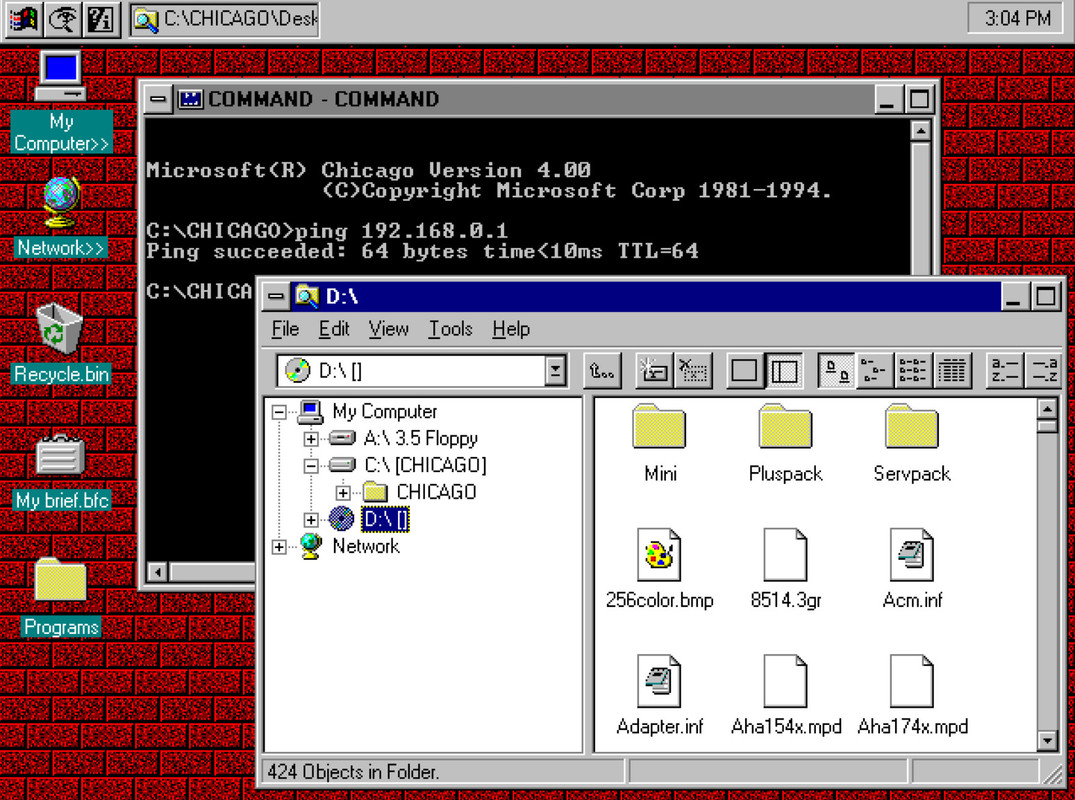Open the drive selector dropdown arrow
Viewport: 1075px width, 800px height.
pos(555,371)
